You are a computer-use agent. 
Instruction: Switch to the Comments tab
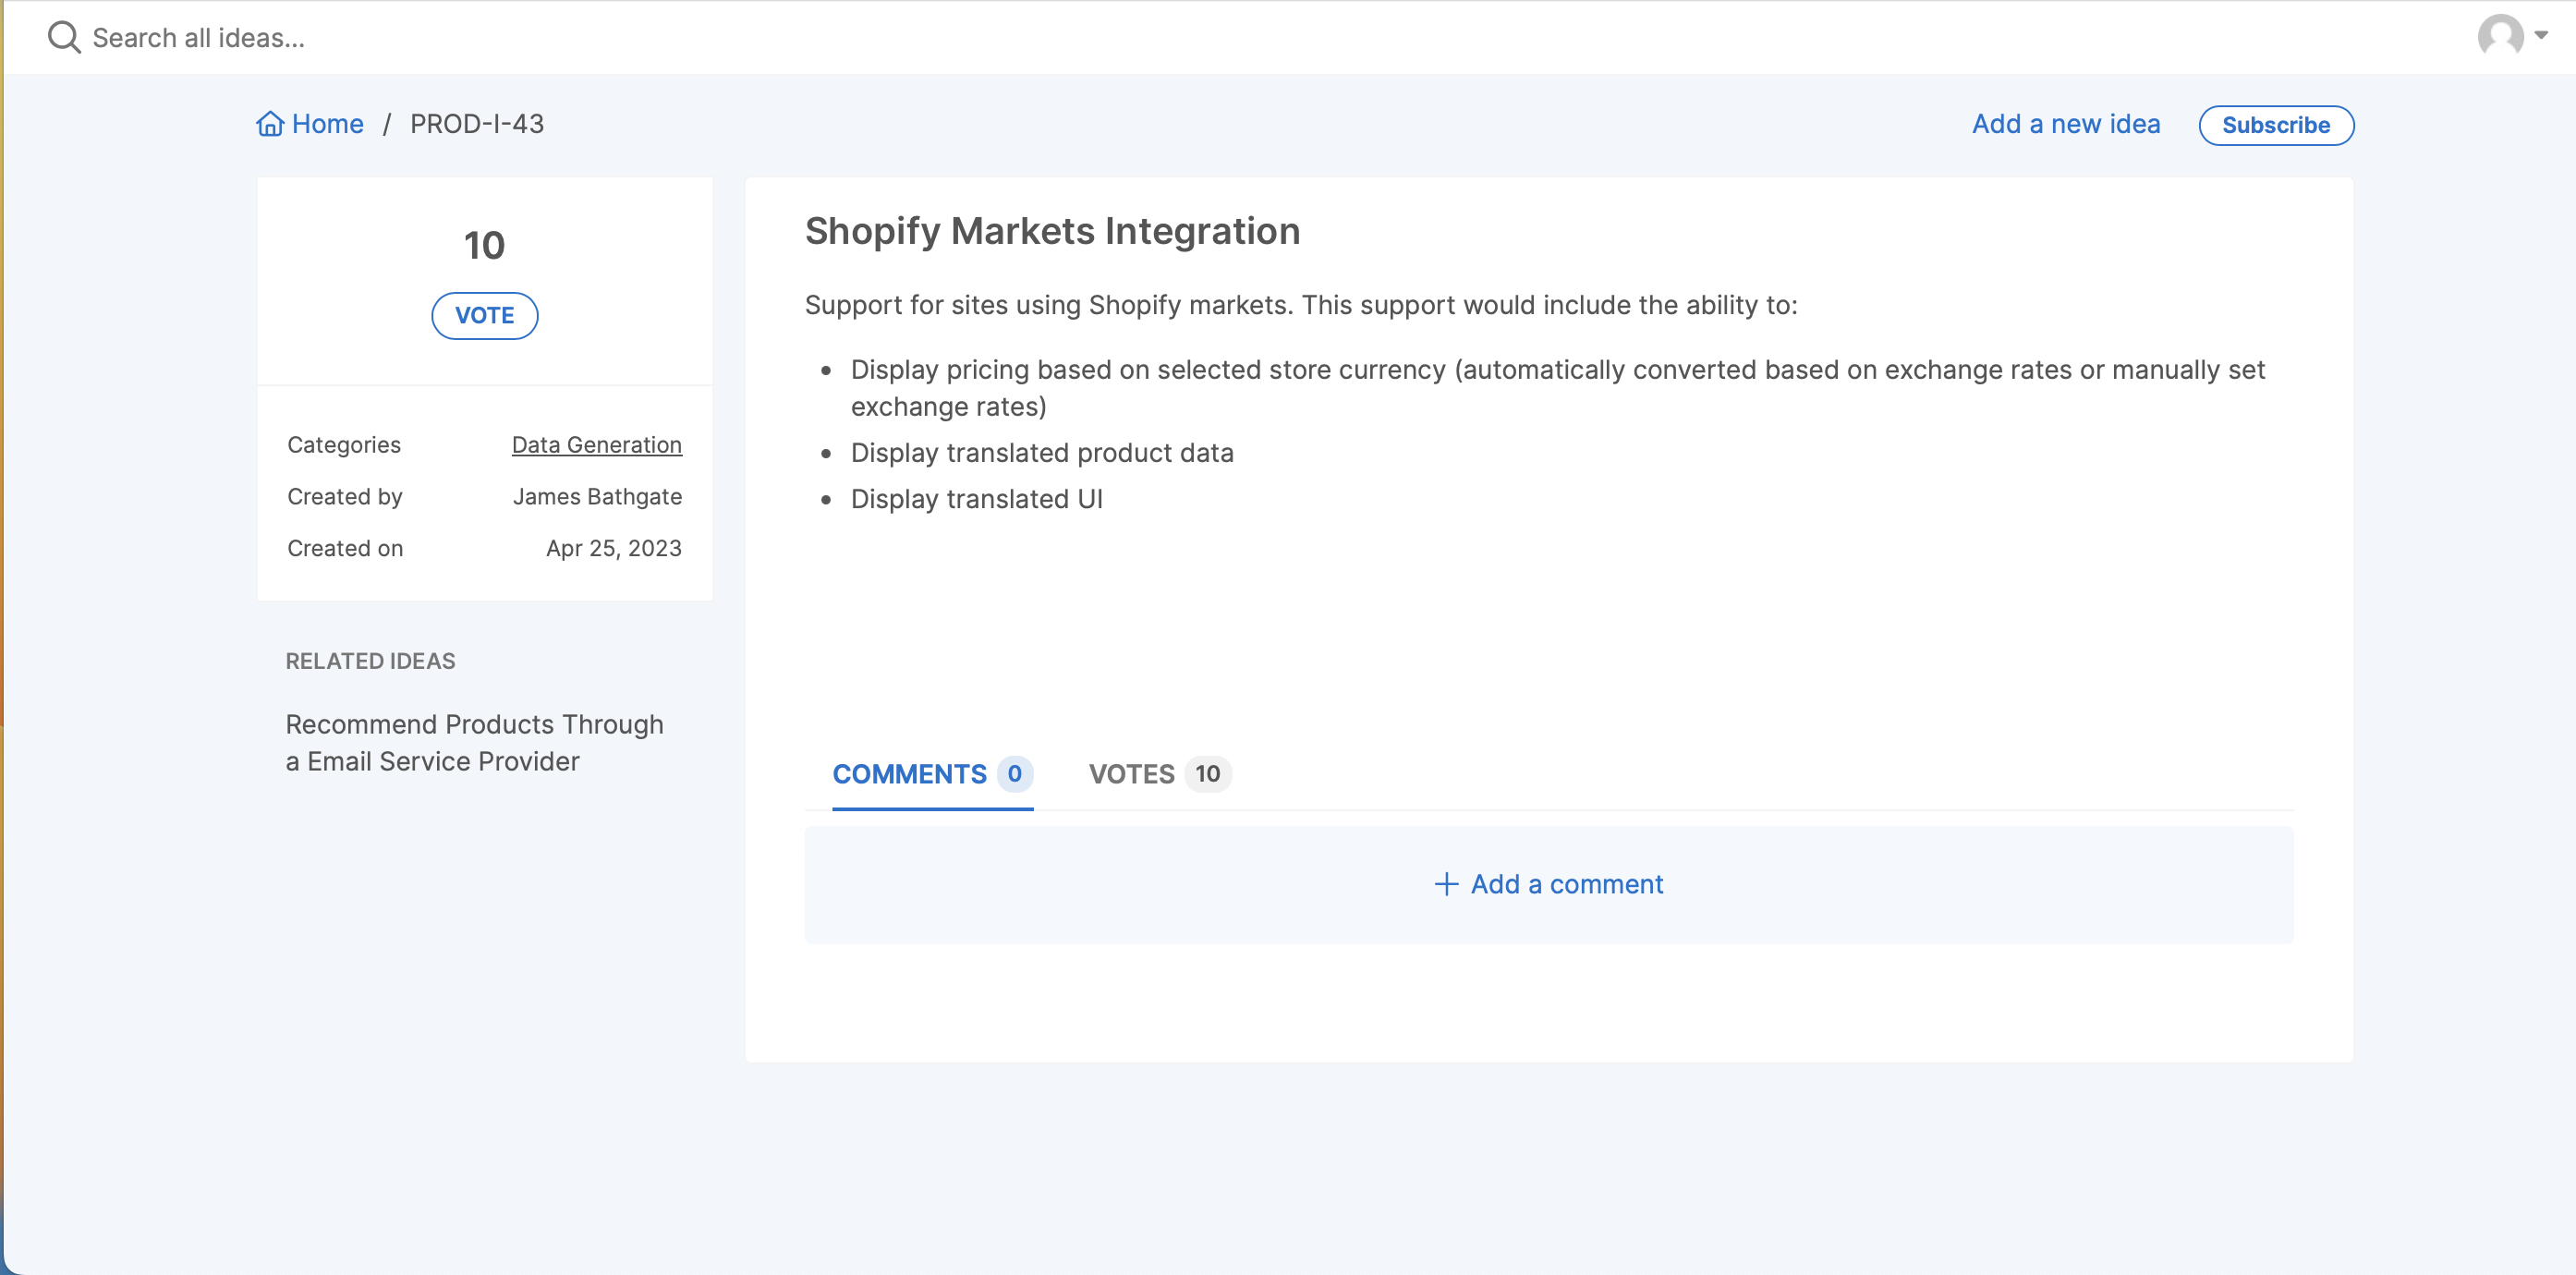[933, 774]
